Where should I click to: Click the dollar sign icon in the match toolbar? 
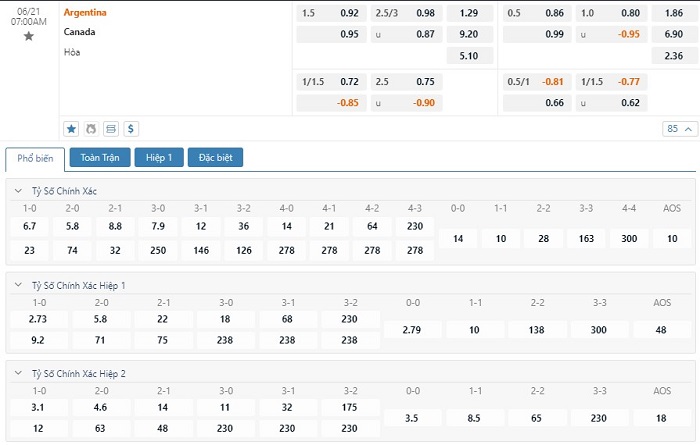131,129
